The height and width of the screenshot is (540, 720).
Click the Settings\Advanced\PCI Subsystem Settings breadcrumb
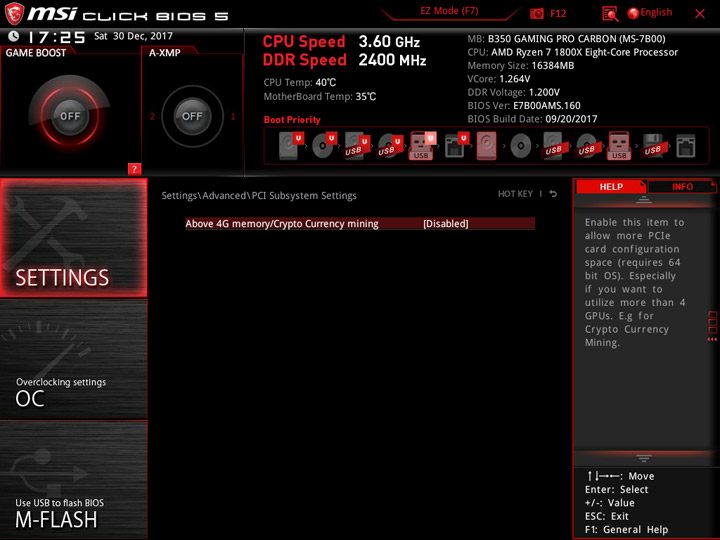[x=259, y=196]
